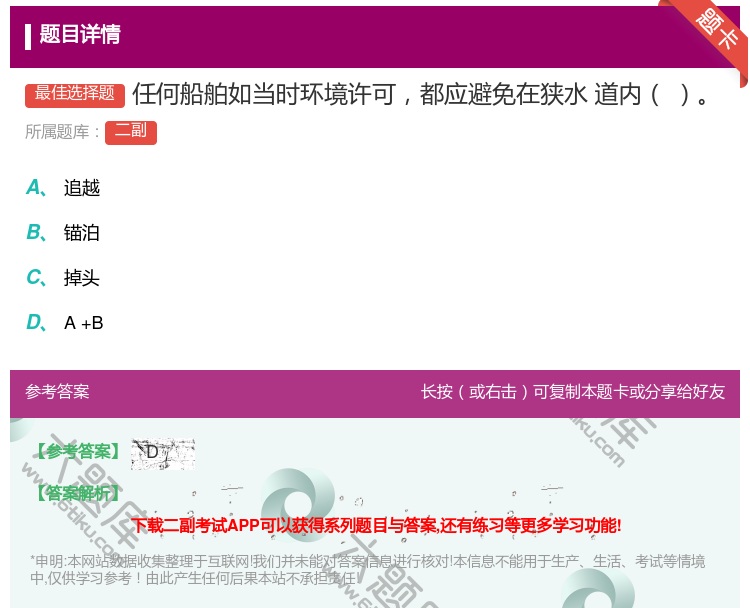Click the 题目详情 header title
This screenshot has width=750, height=608.
click(x=80, y=34)
